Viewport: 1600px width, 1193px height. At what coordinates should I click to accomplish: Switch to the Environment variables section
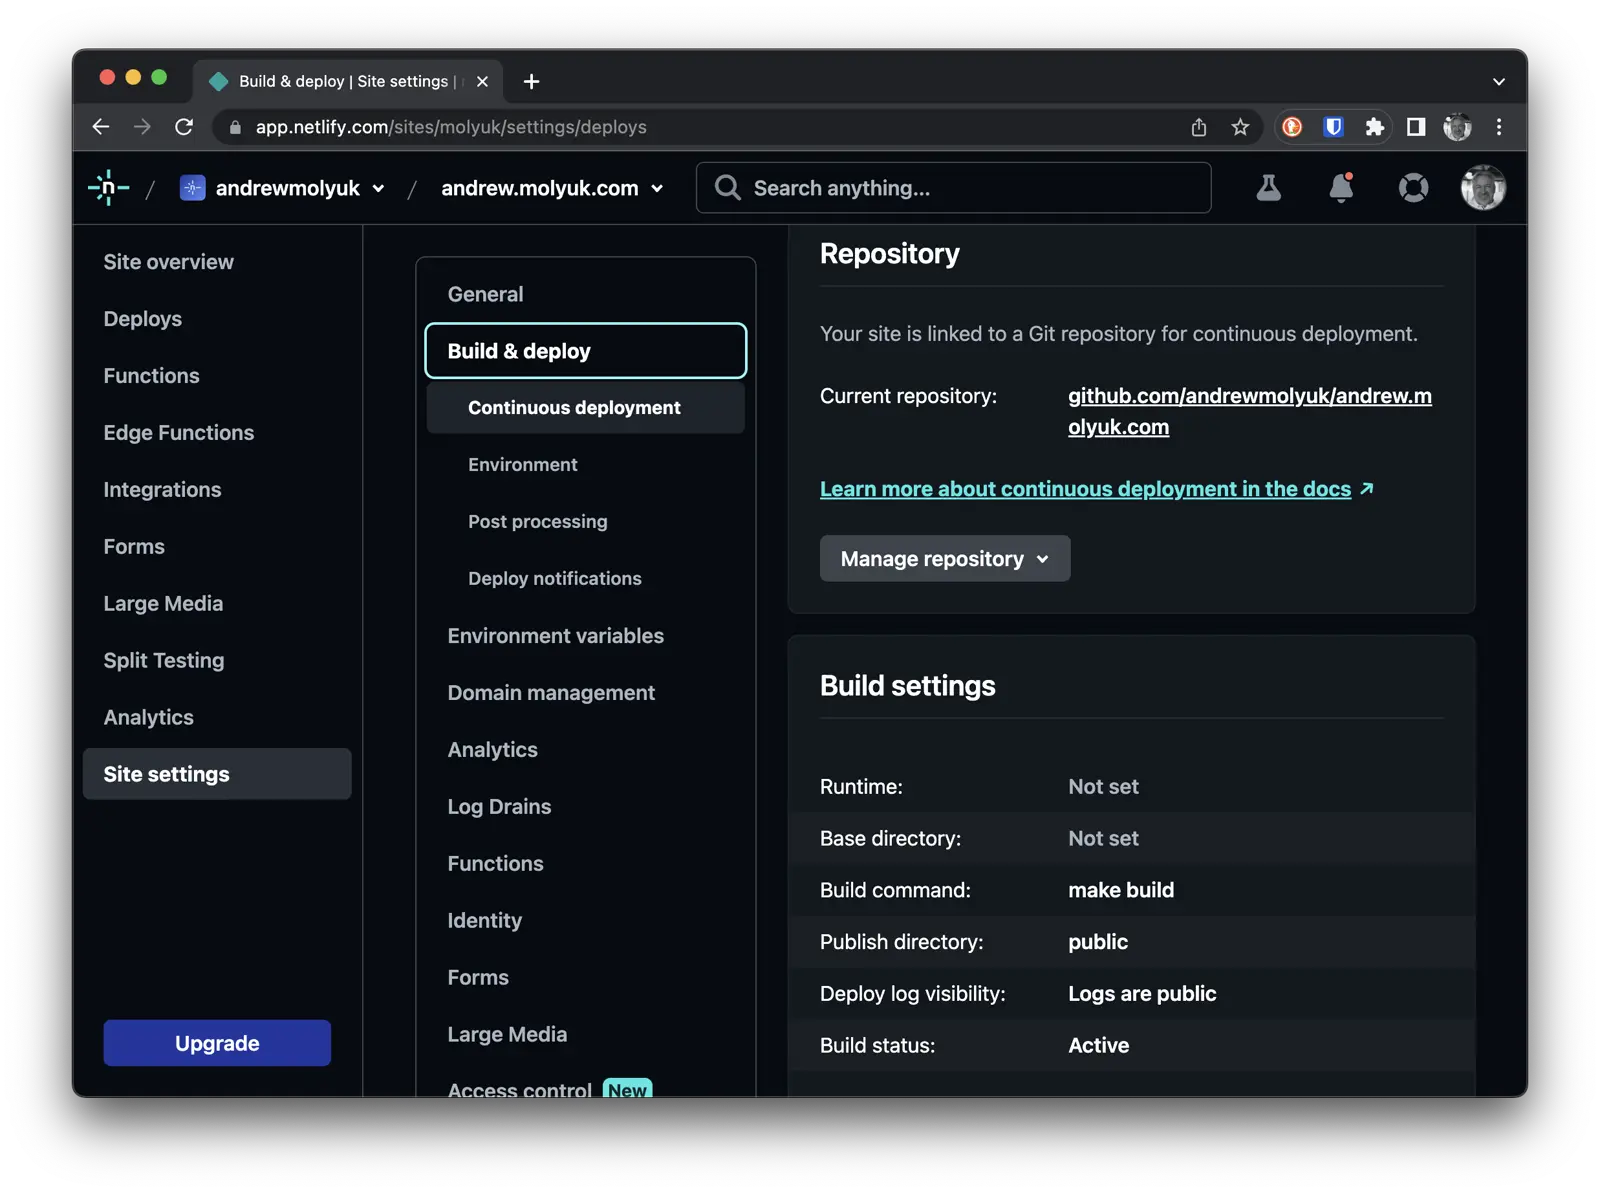(556, 635)
